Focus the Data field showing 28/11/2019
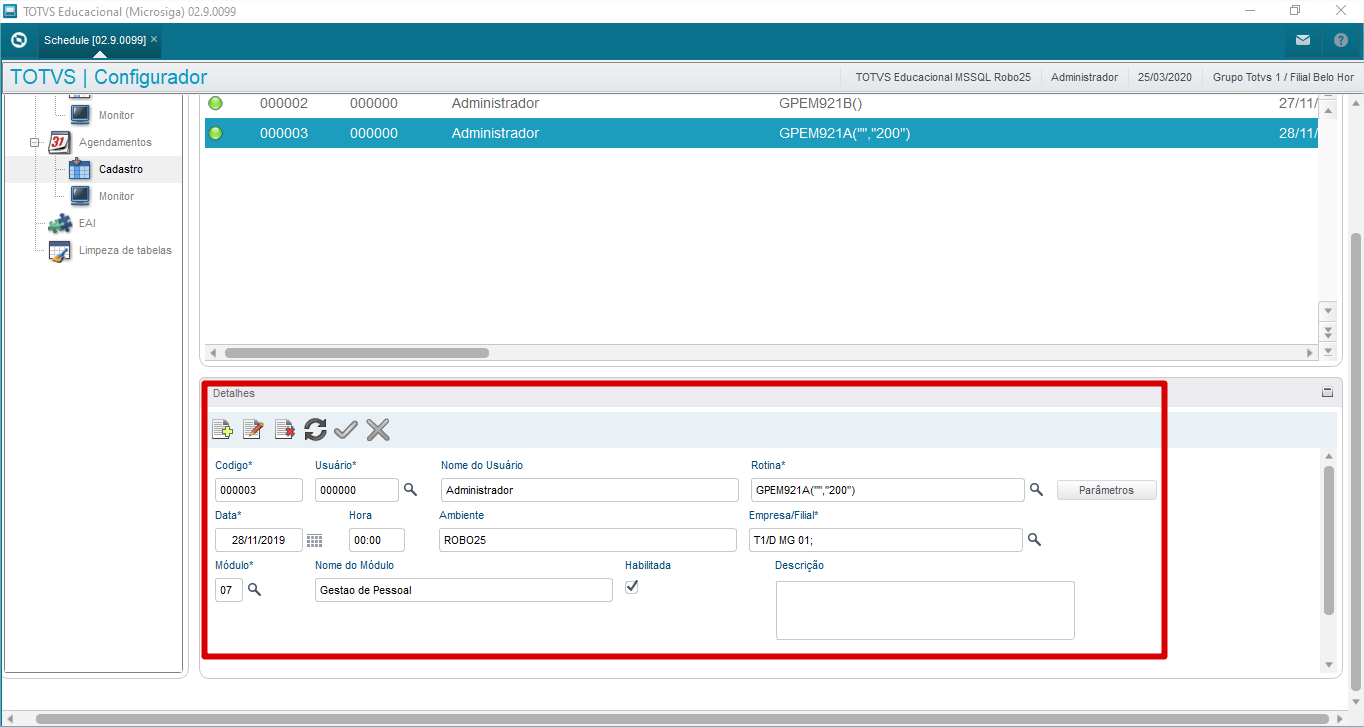 coord(258,540)
